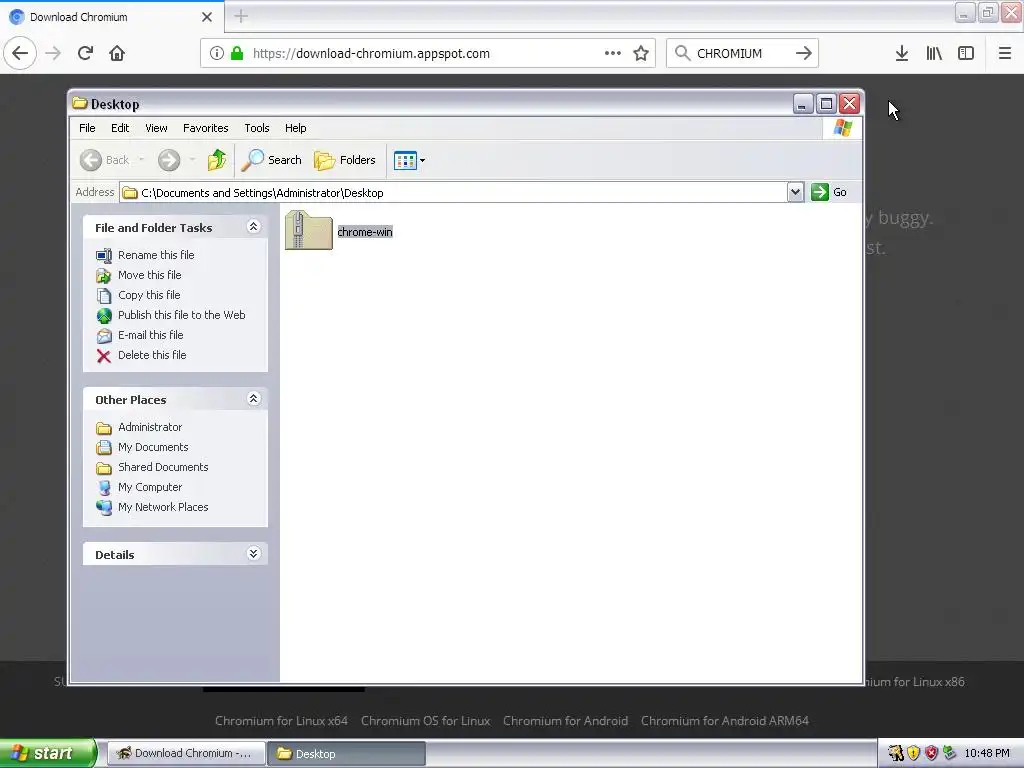Screen dimensions: 1024x768
Task: Click Delete this file
Action: point(152,355)
